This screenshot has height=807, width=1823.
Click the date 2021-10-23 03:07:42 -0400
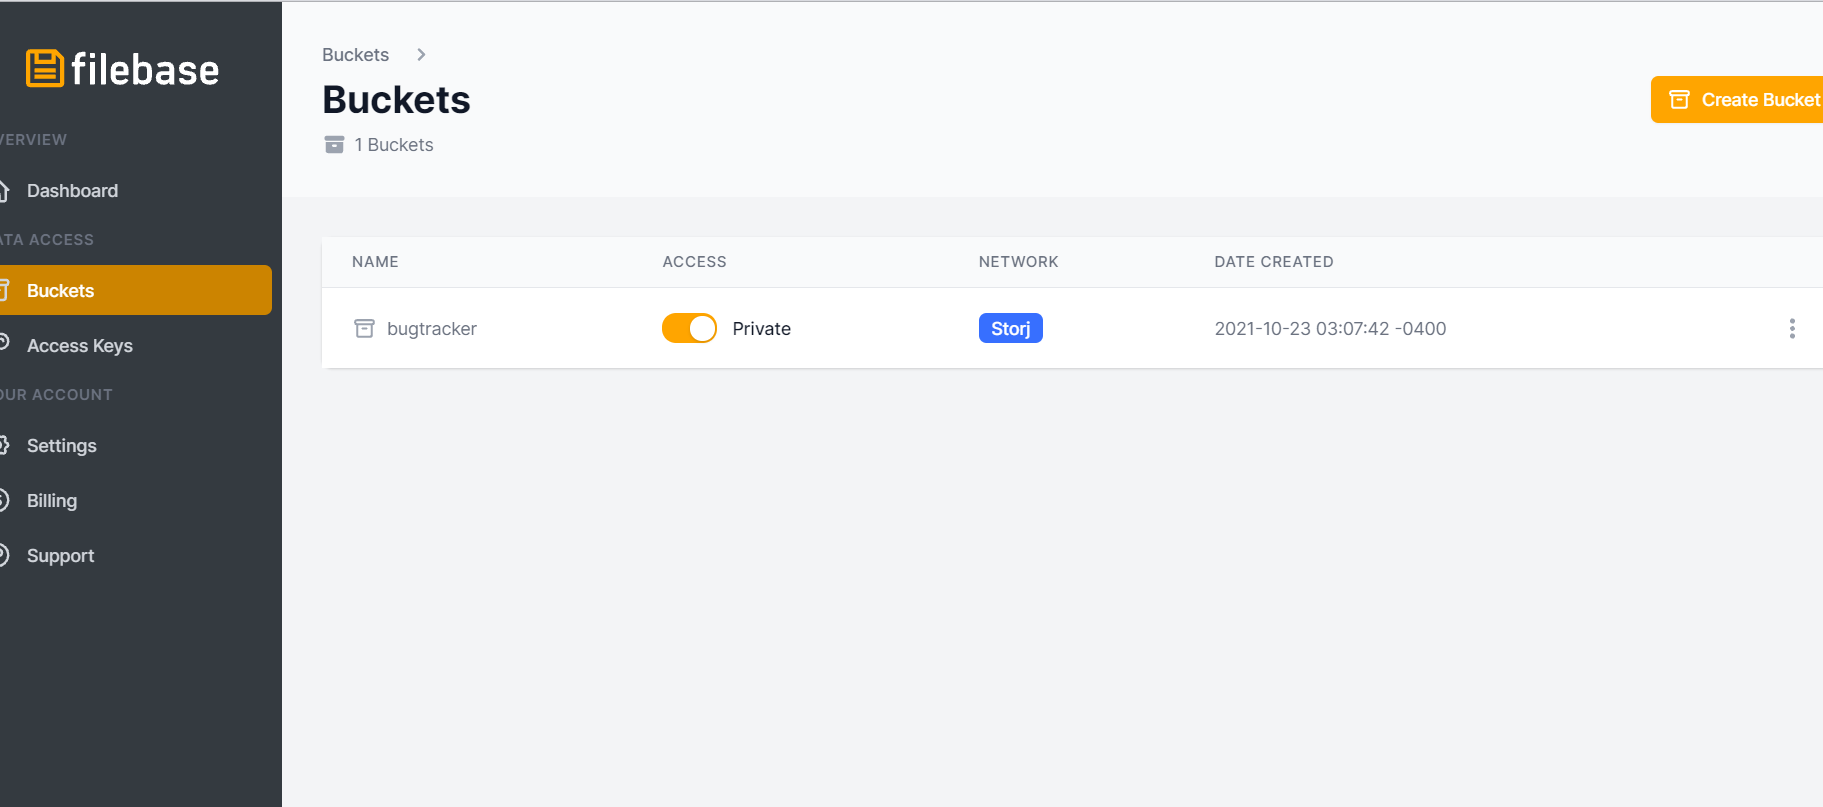coord(1330,329)
